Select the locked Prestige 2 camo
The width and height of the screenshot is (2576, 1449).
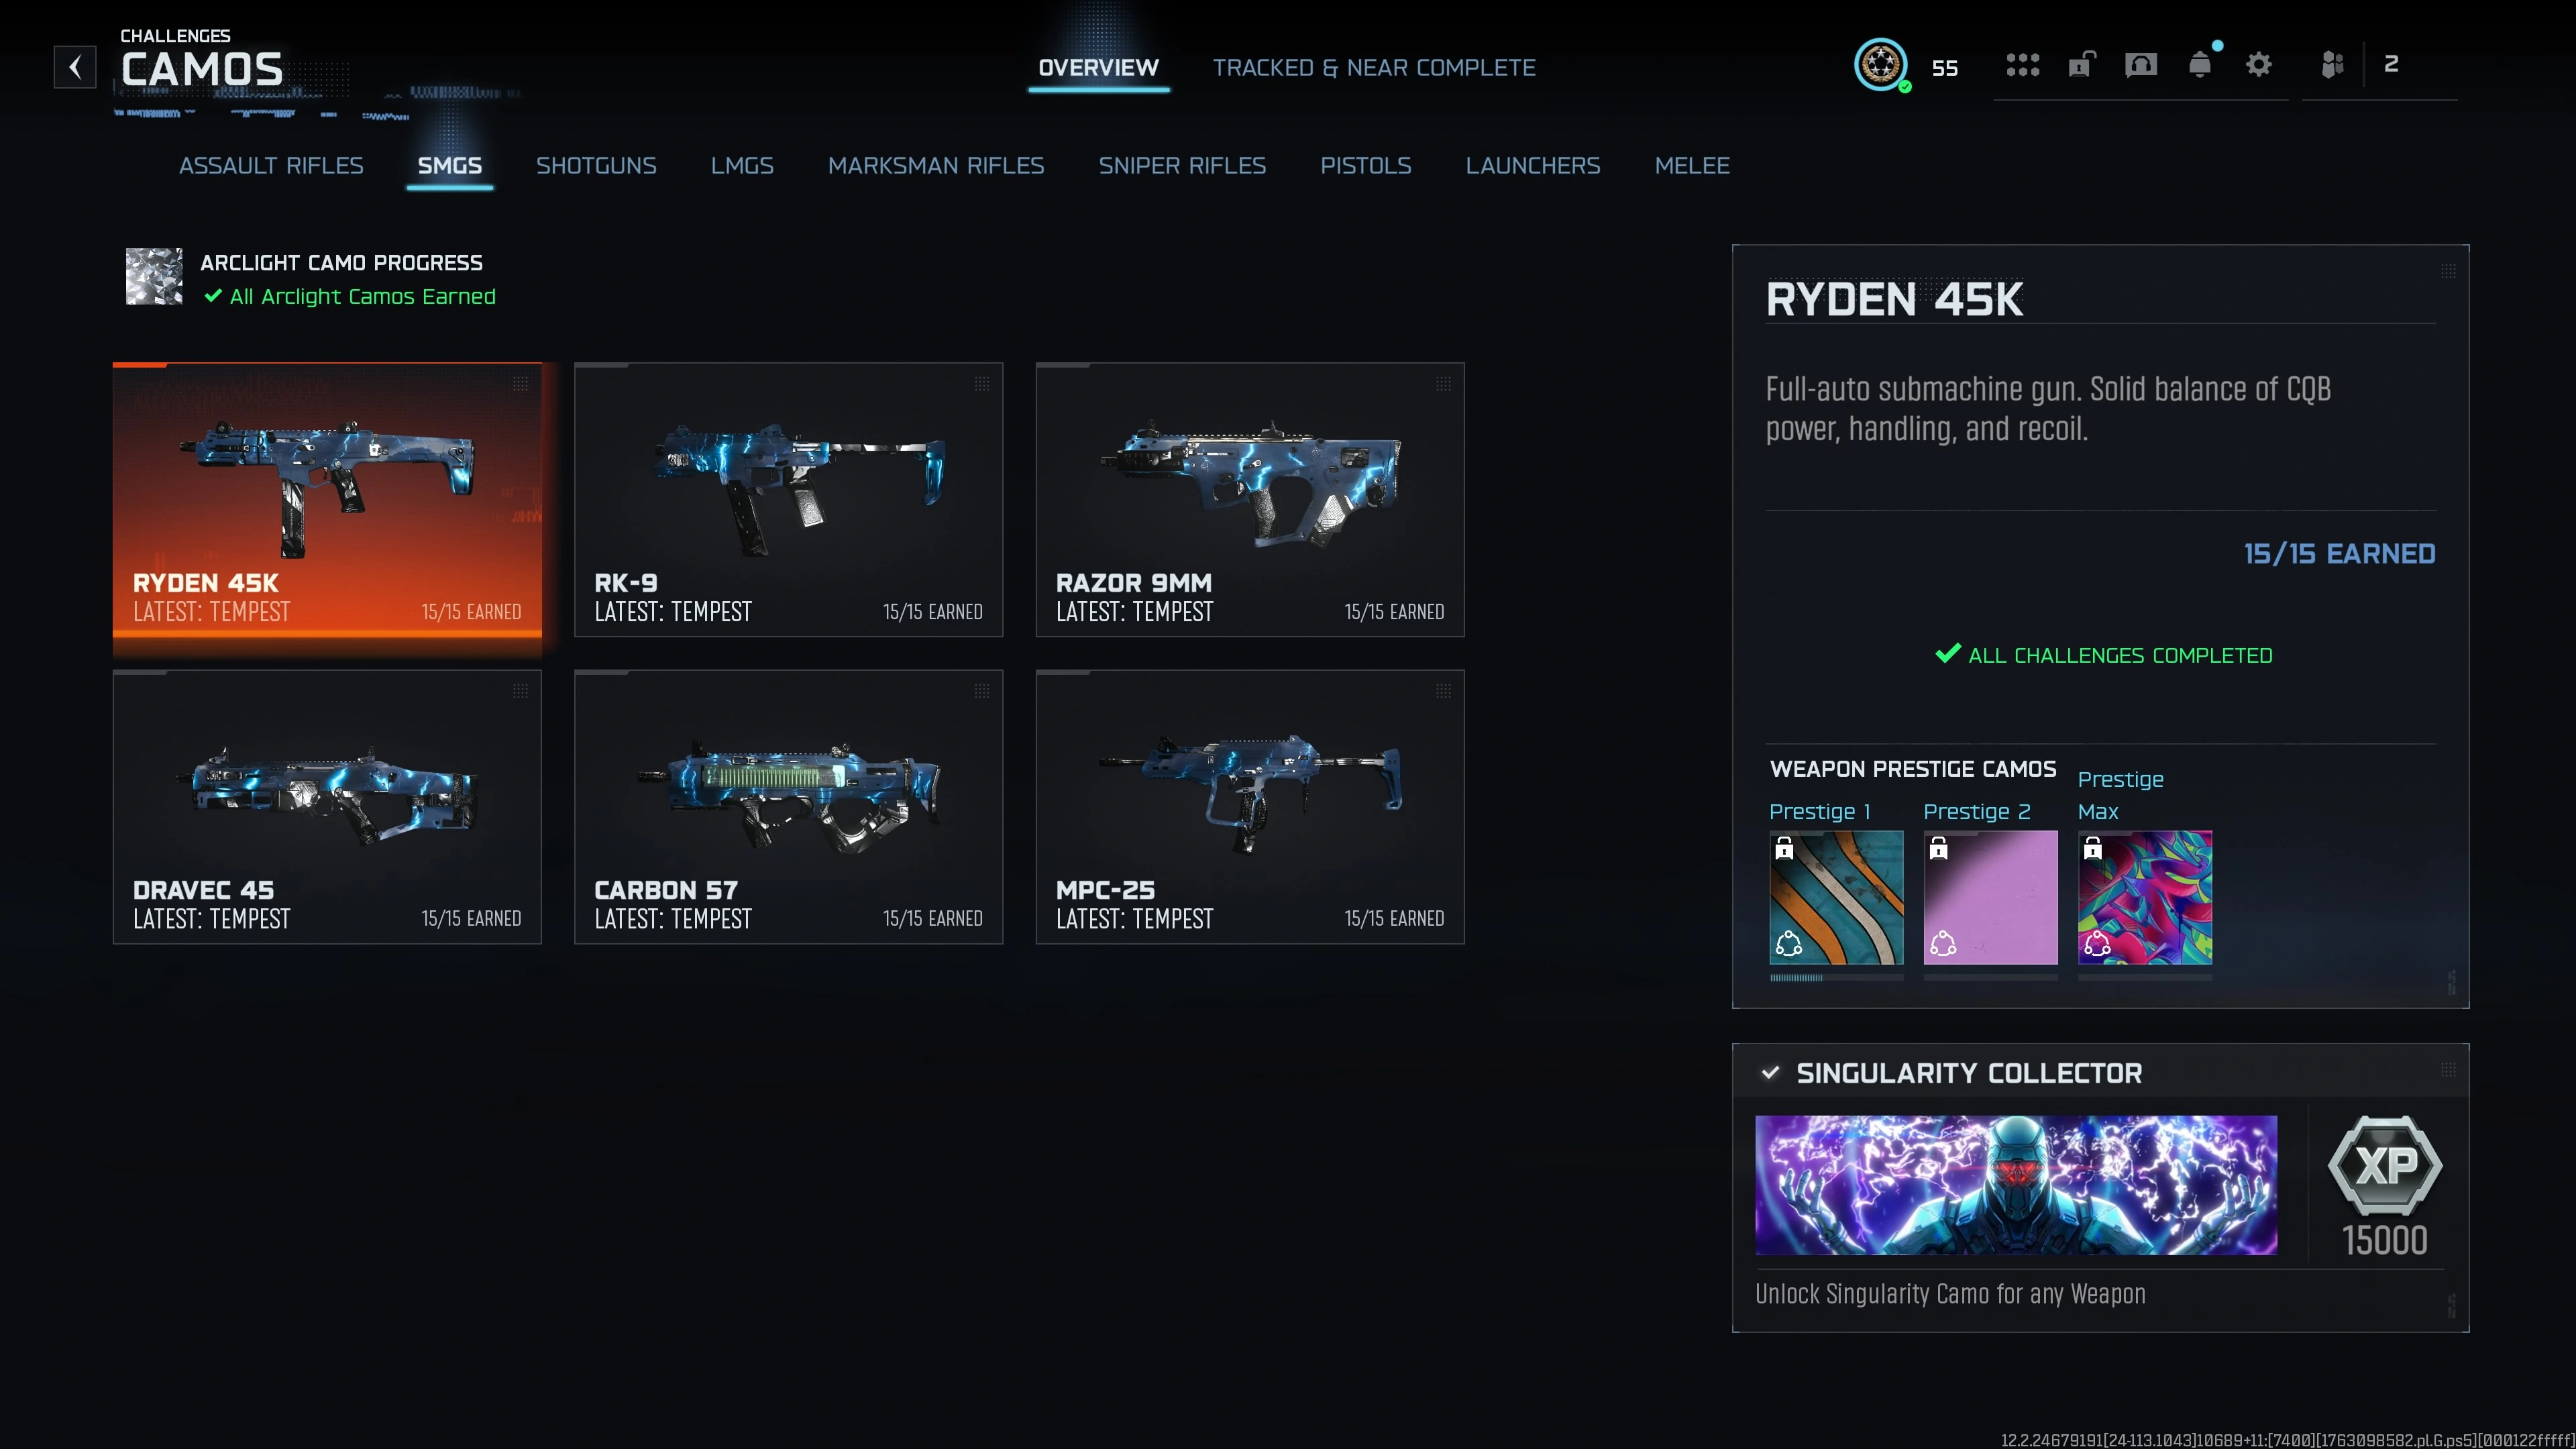click(x=1990, y=898)
